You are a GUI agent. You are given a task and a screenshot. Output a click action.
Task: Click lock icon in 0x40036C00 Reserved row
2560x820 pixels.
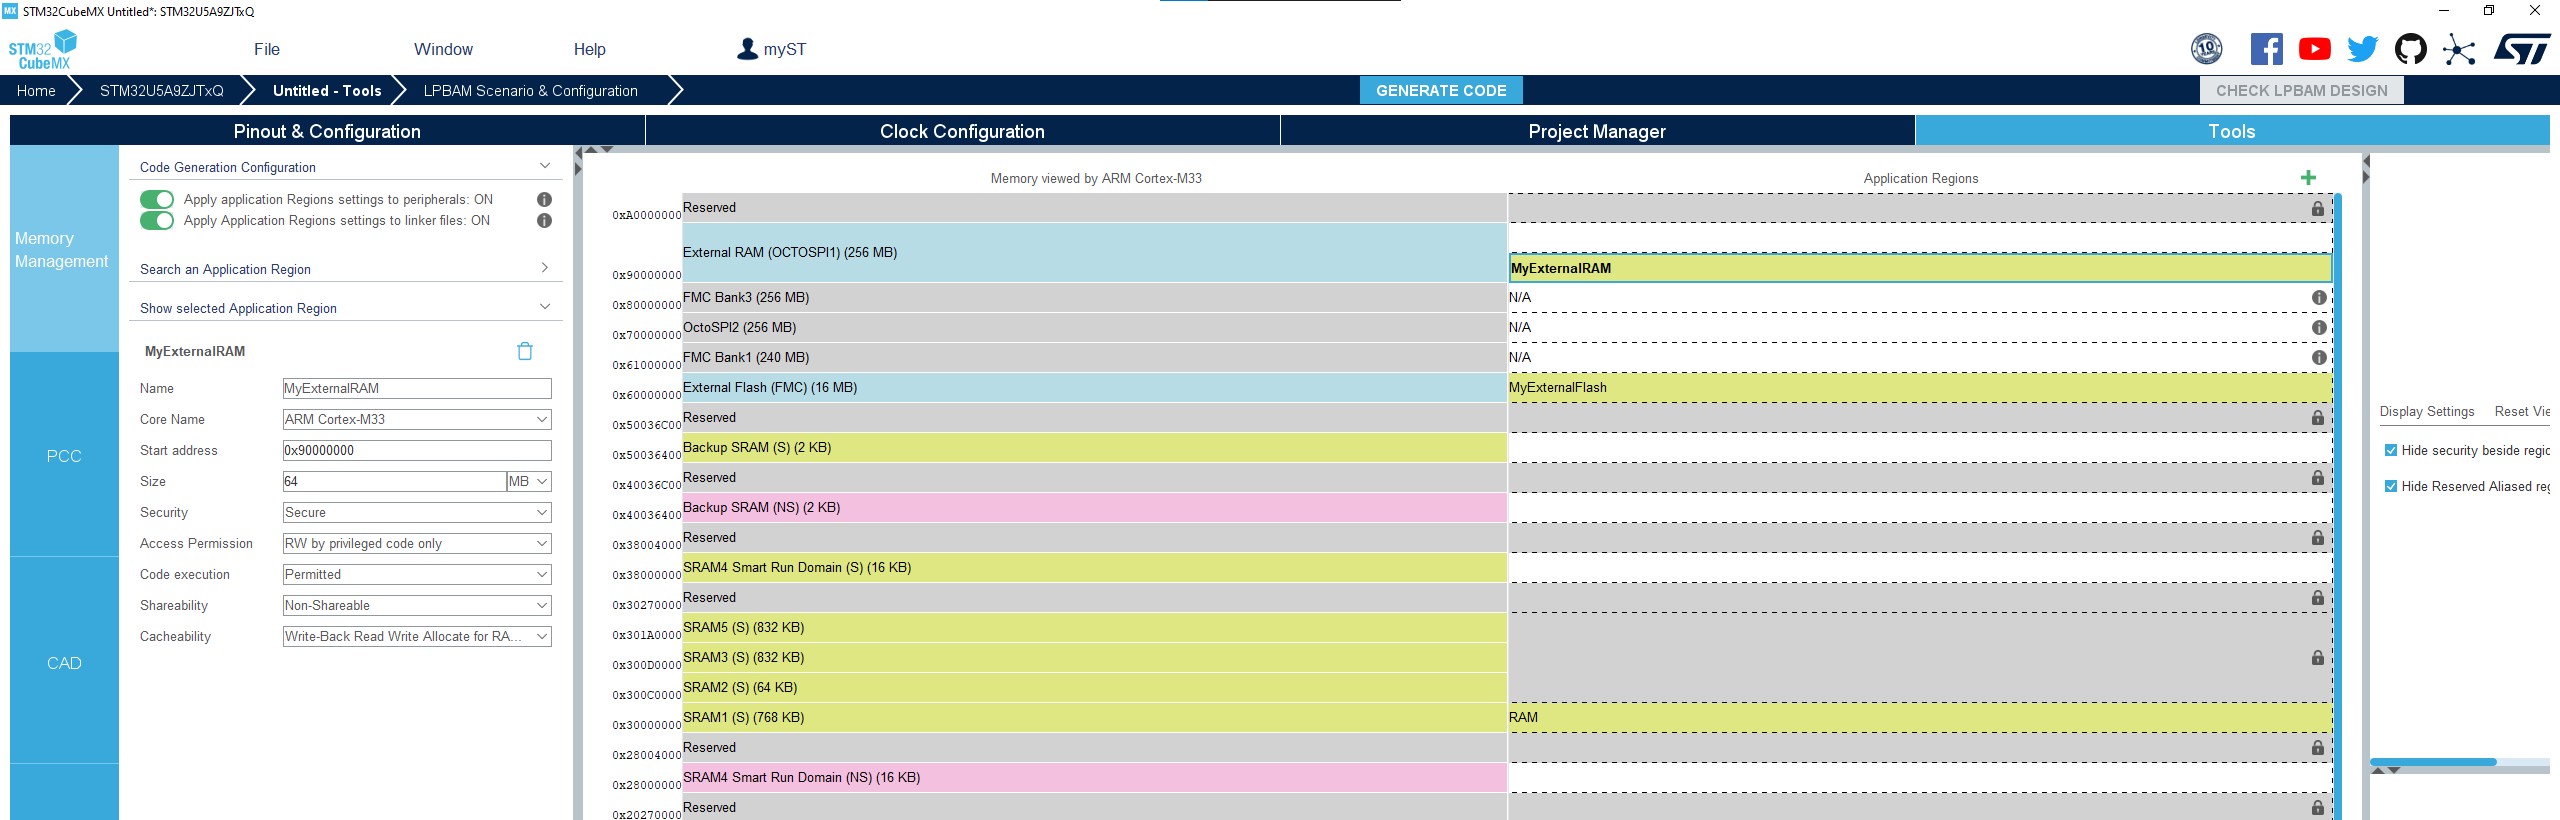(2318, 477)
